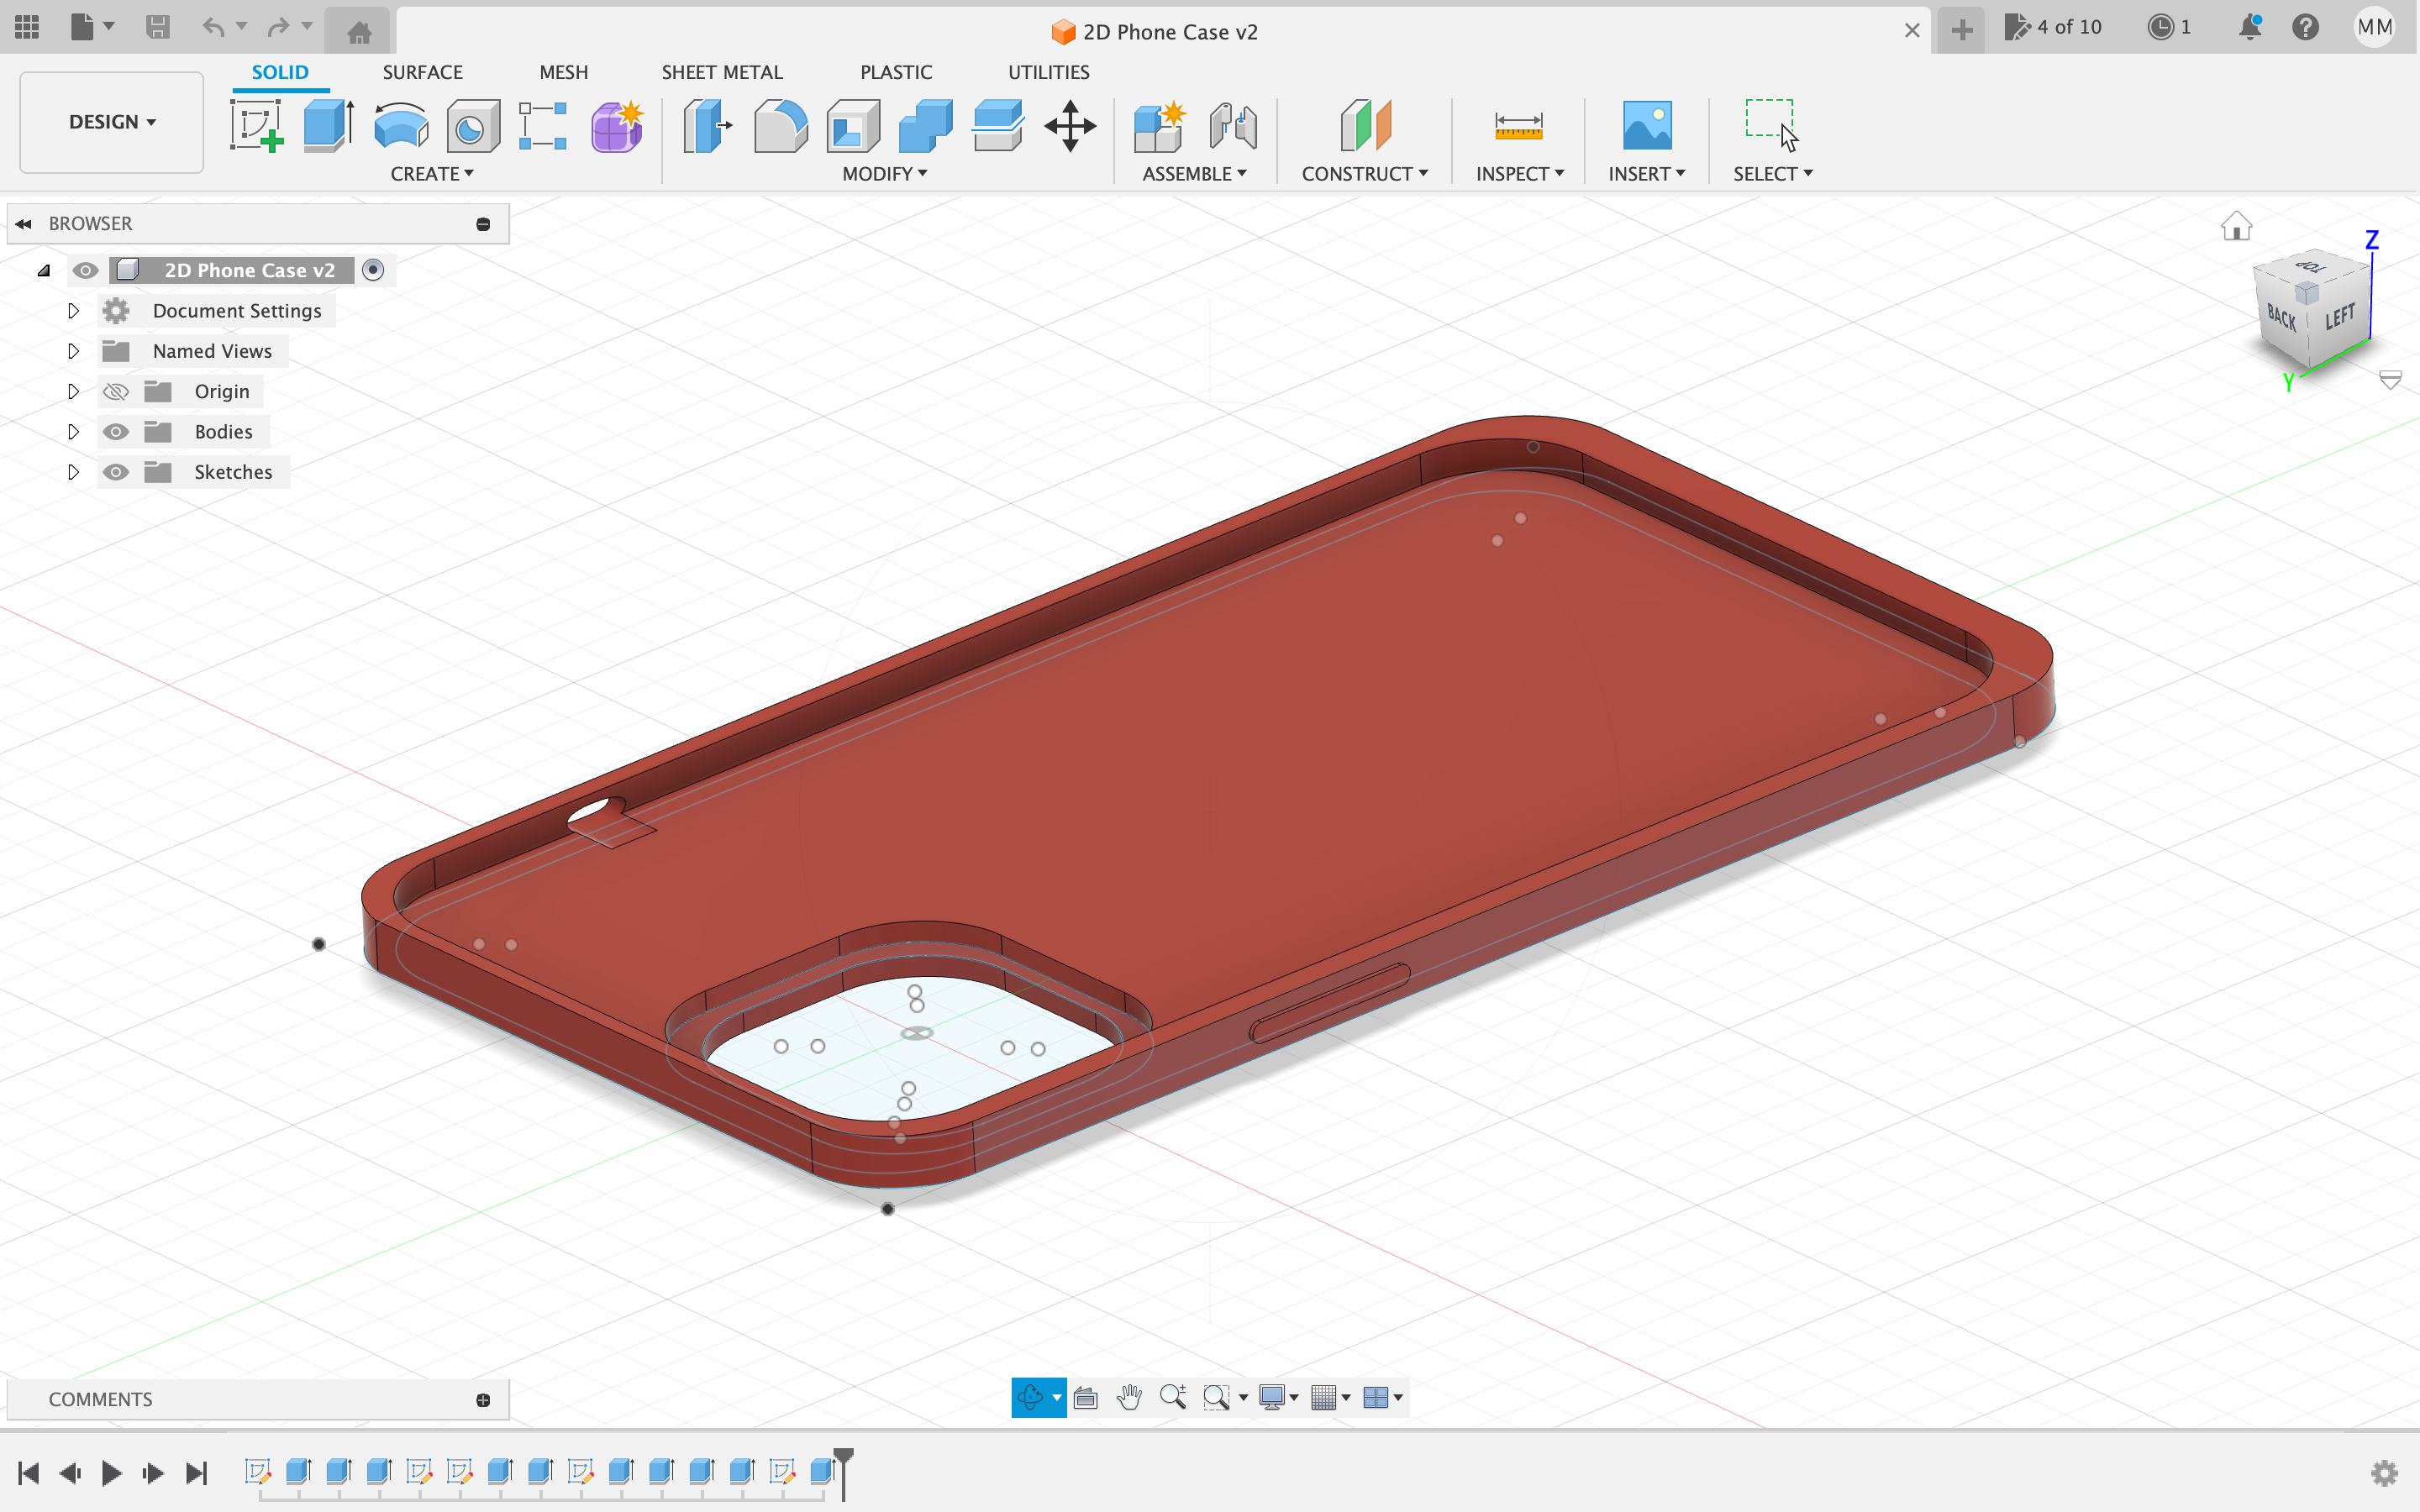Open the Measure tool under Inspect

coord(1518,126)
